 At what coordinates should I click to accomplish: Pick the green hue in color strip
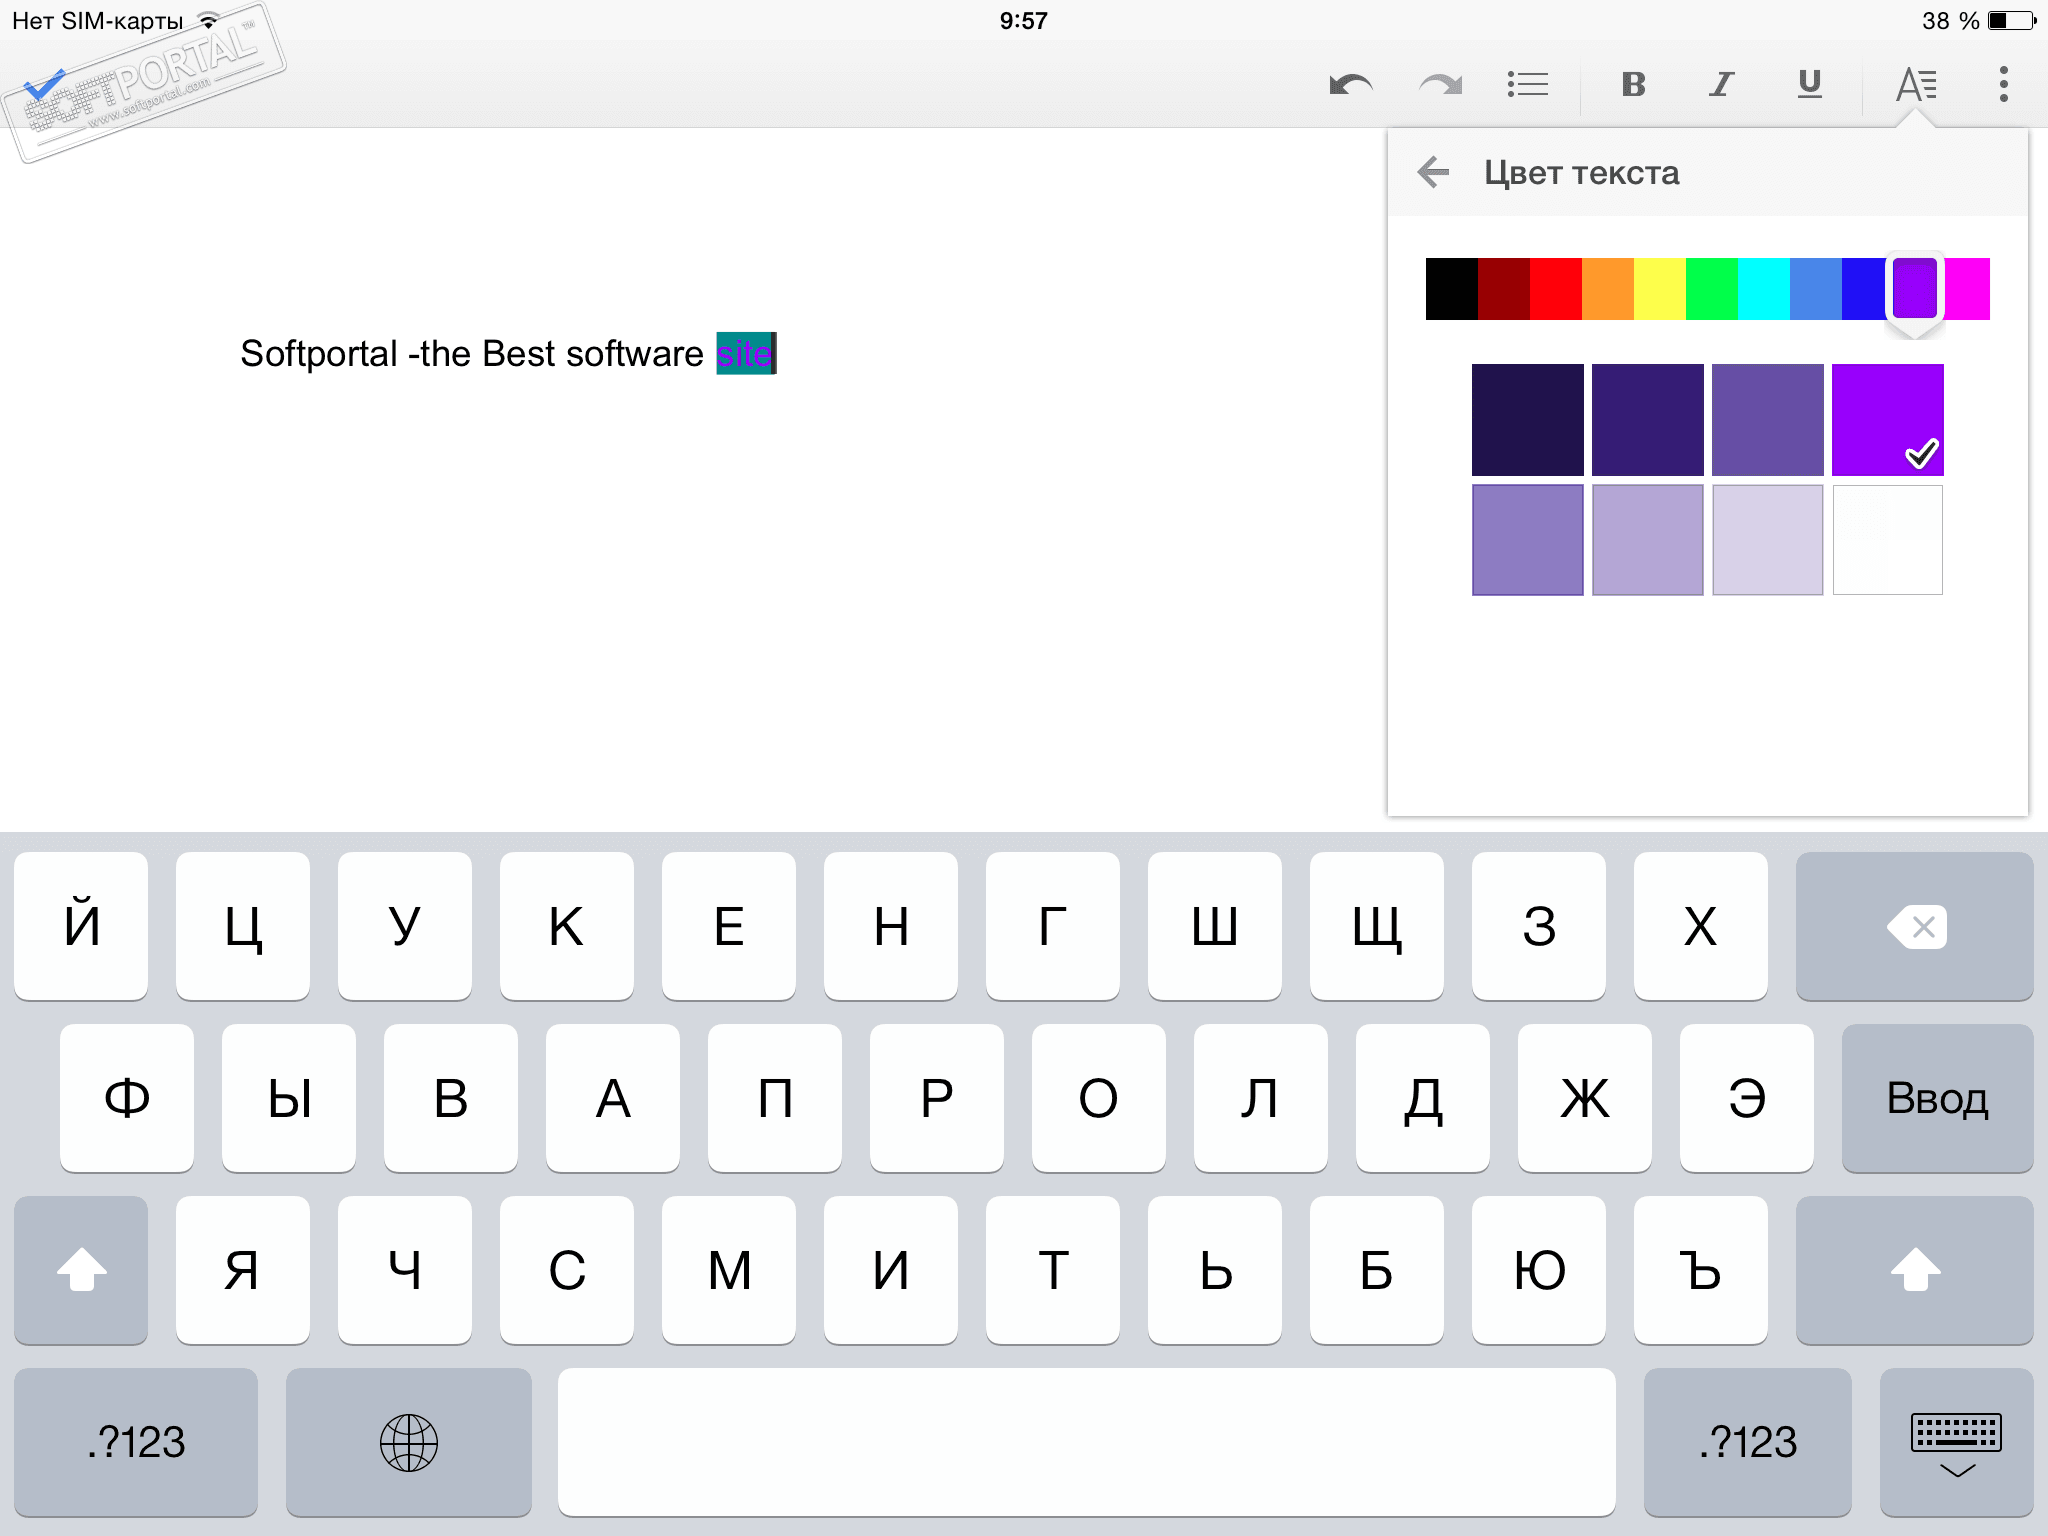1712,289
